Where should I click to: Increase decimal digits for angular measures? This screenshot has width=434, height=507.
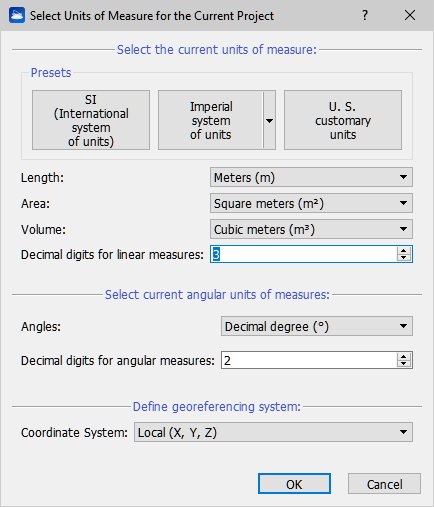coord(404,357)
